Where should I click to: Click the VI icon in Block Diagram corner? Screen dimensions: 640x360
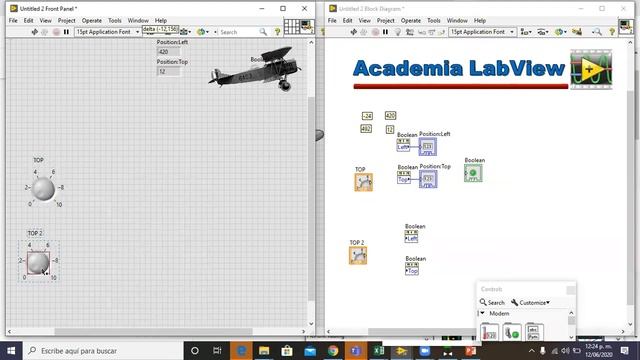[626, 27]
